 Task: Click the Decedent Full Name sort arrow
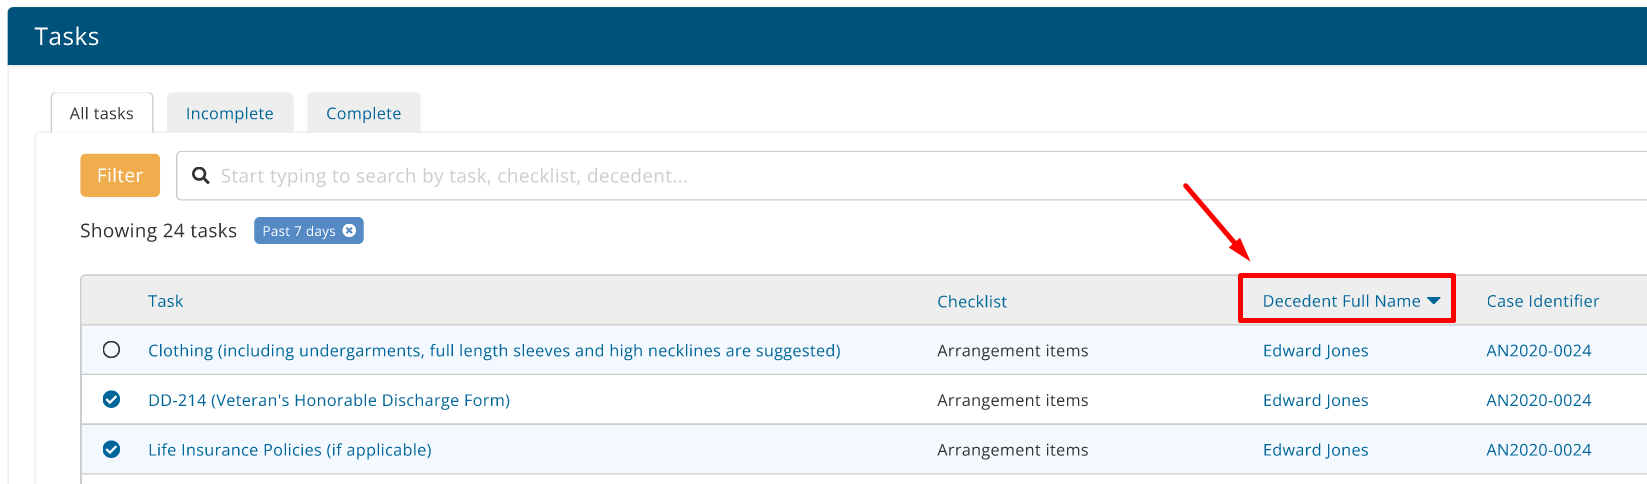click(x=1433, y=301)
